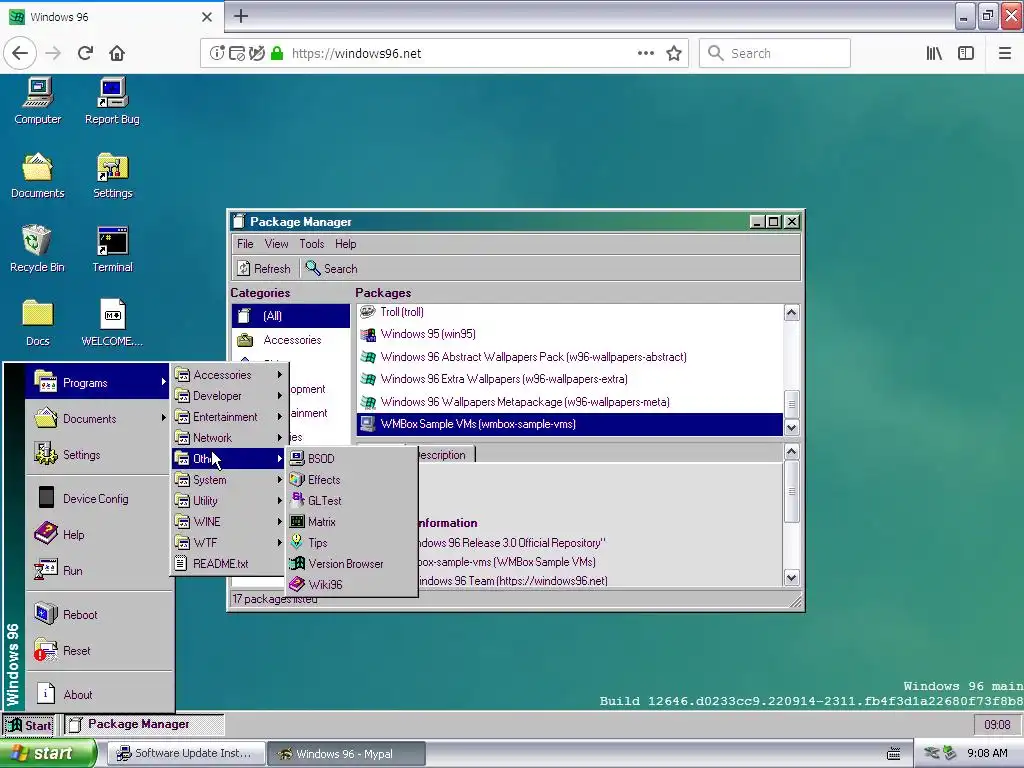This screenshot has height=768, width=1024.
Task: Launch Matrix from the Other submenu
Action: coord(352,521)
